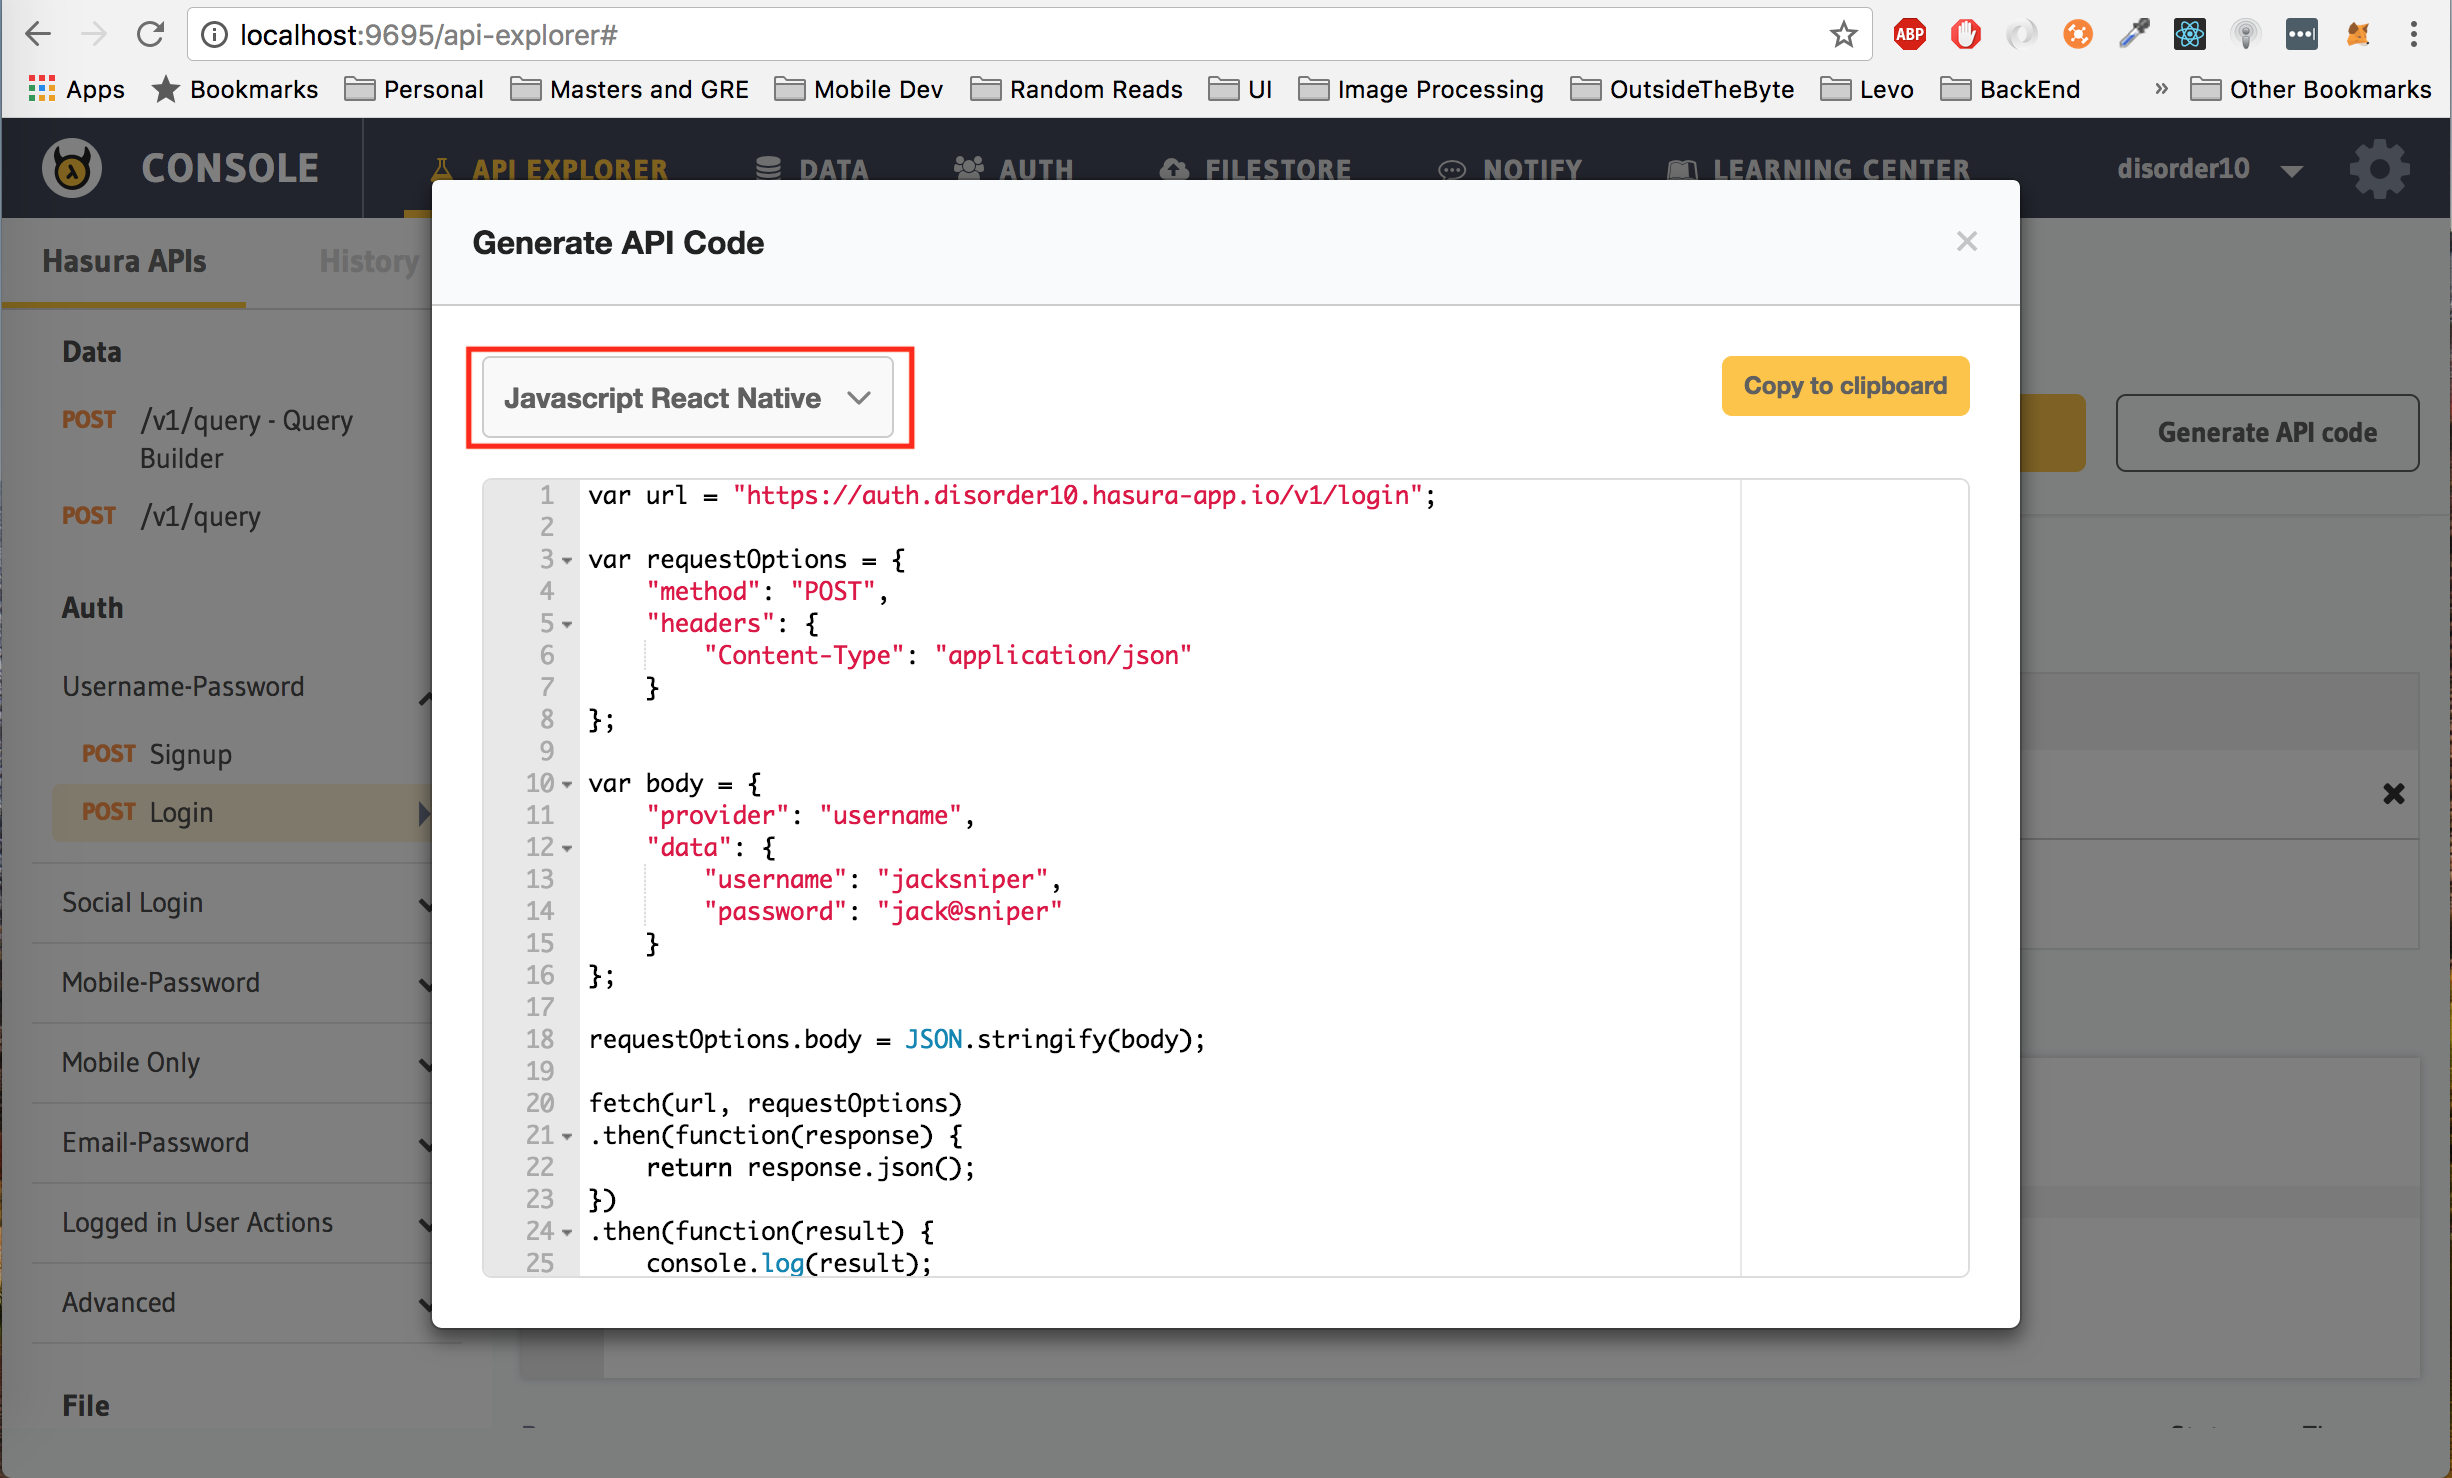Collapse code fold arrow at line 3
2452x1478 pixels.
[567, 561]
